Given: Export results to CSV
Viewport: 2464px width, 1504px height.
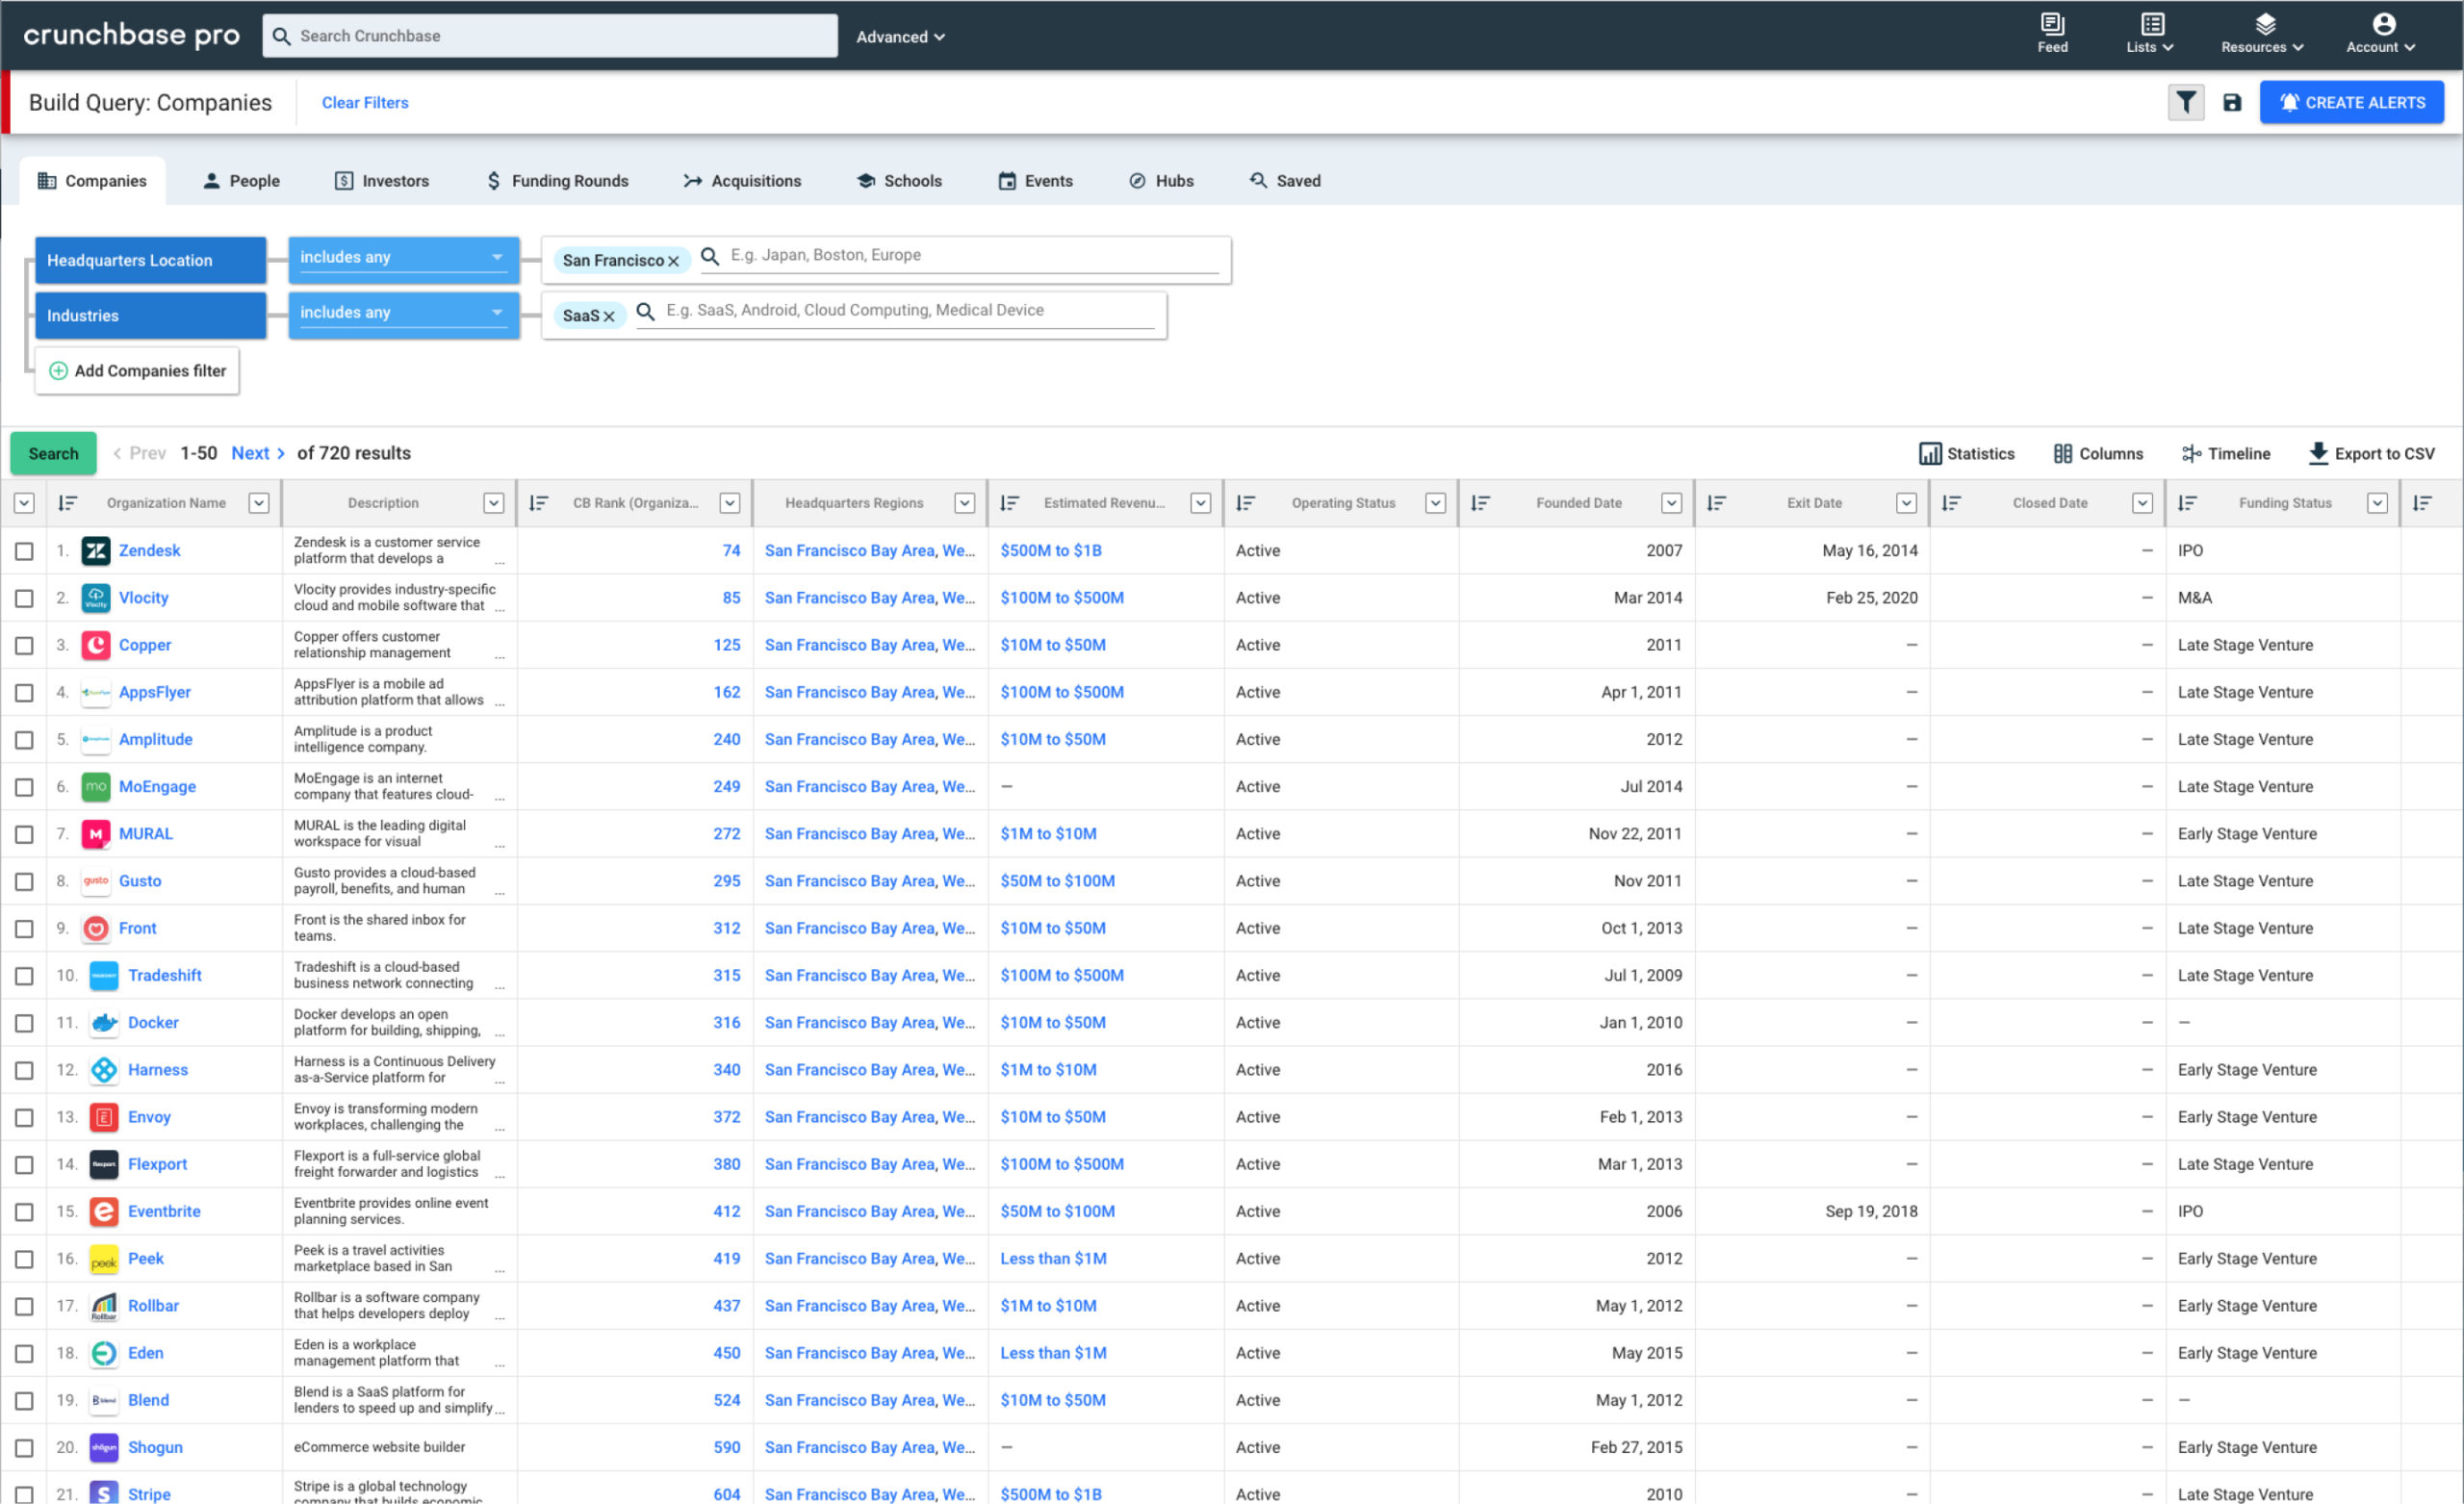Looking at the screenshot, I should click(x=2372, y=453).
